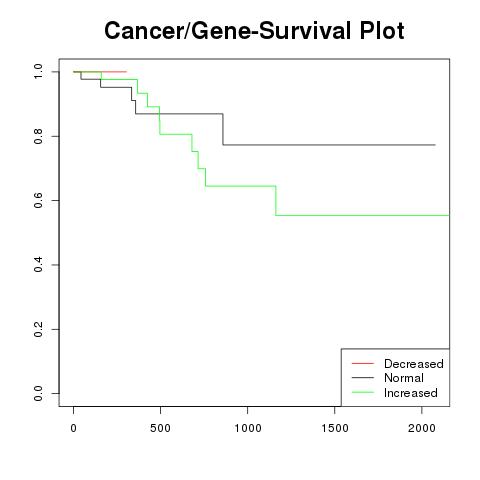This screenshot has width=480, height=480.
Task: Select the Decreased legend label
Action: (x=414, y=364)
